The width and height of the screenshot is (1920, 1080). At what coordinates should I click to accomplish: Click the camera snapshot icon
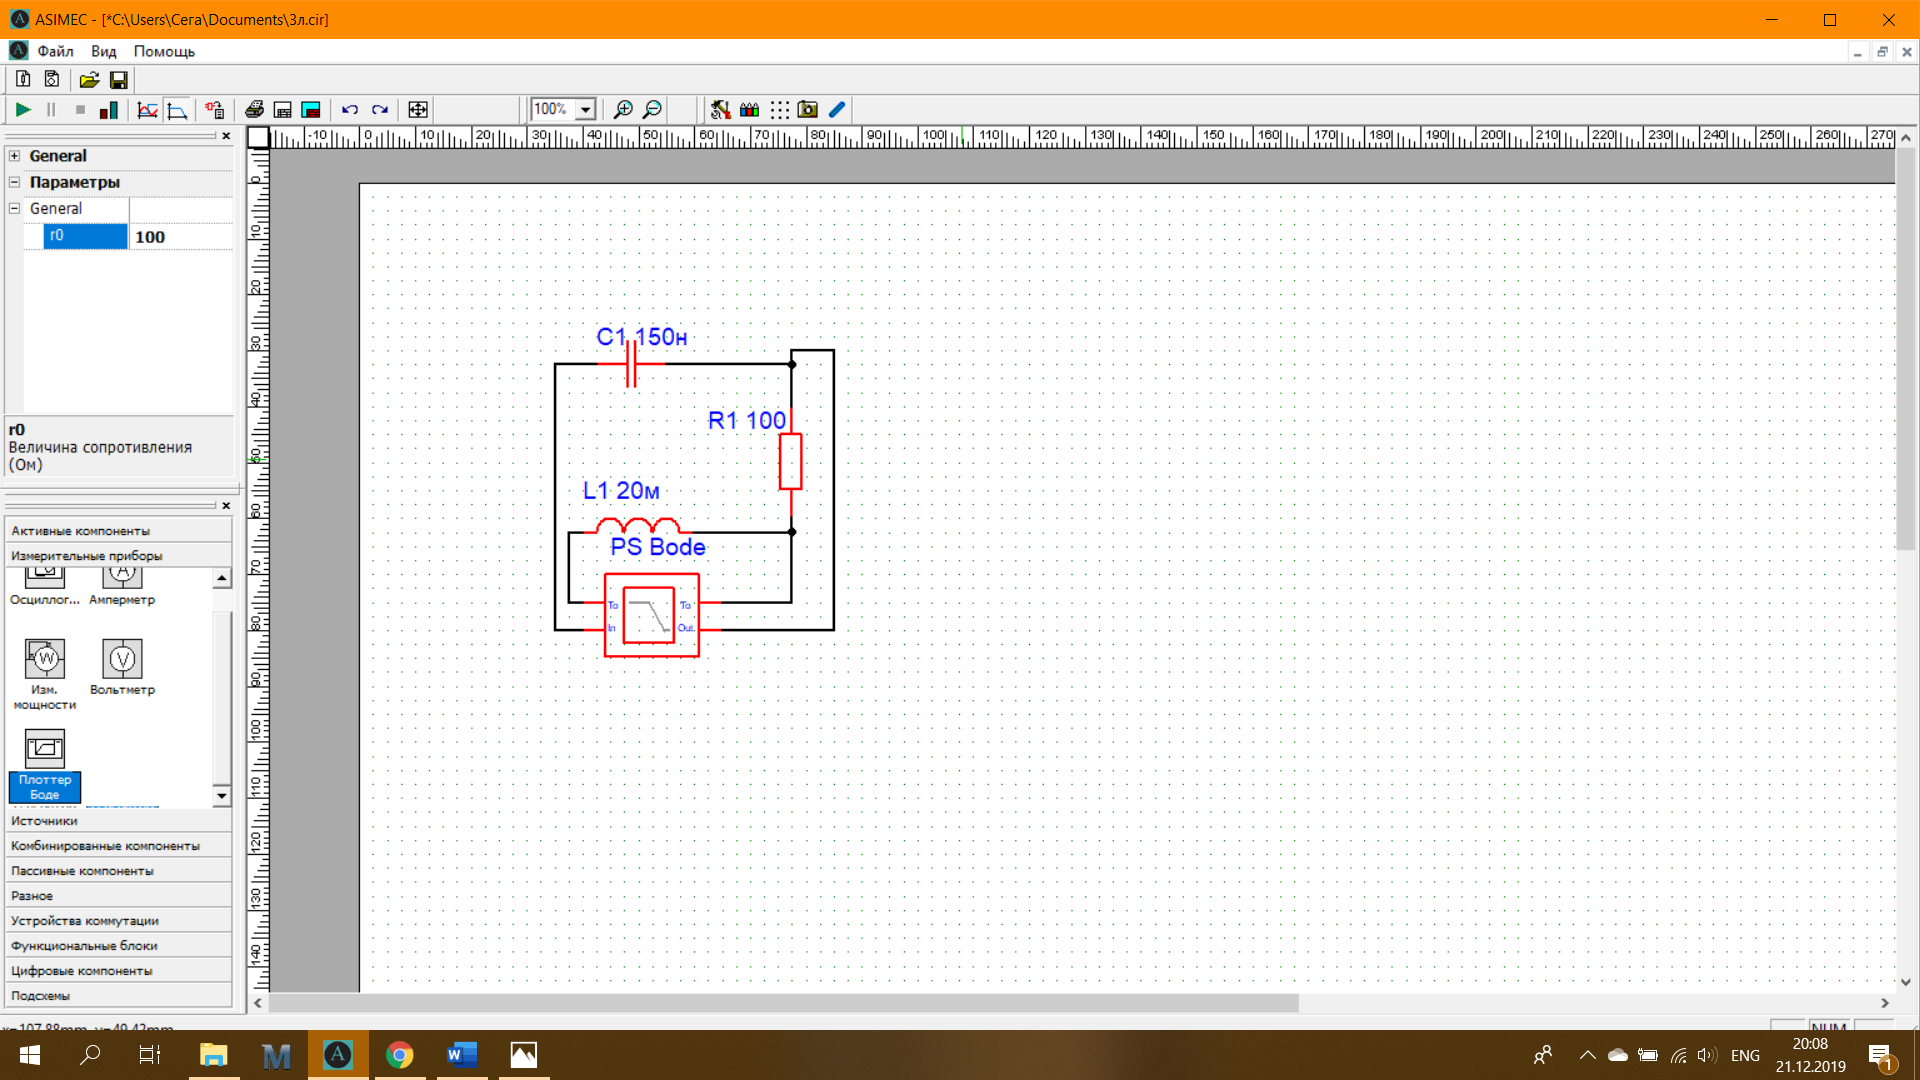click(x=808, y=110)
